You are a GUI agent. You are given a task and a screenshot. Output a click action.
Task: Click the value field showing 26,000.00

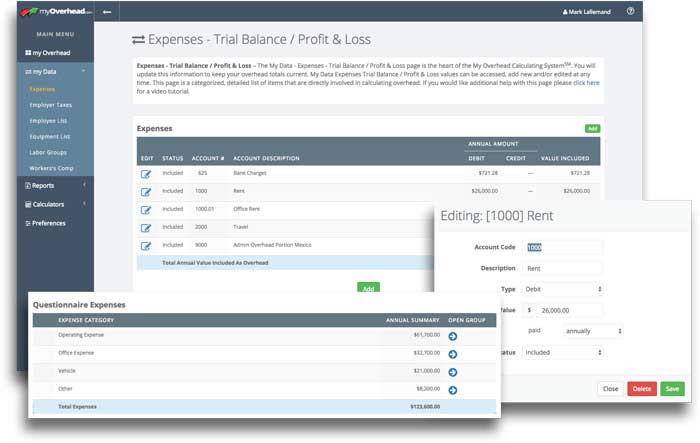coord(569,310)
